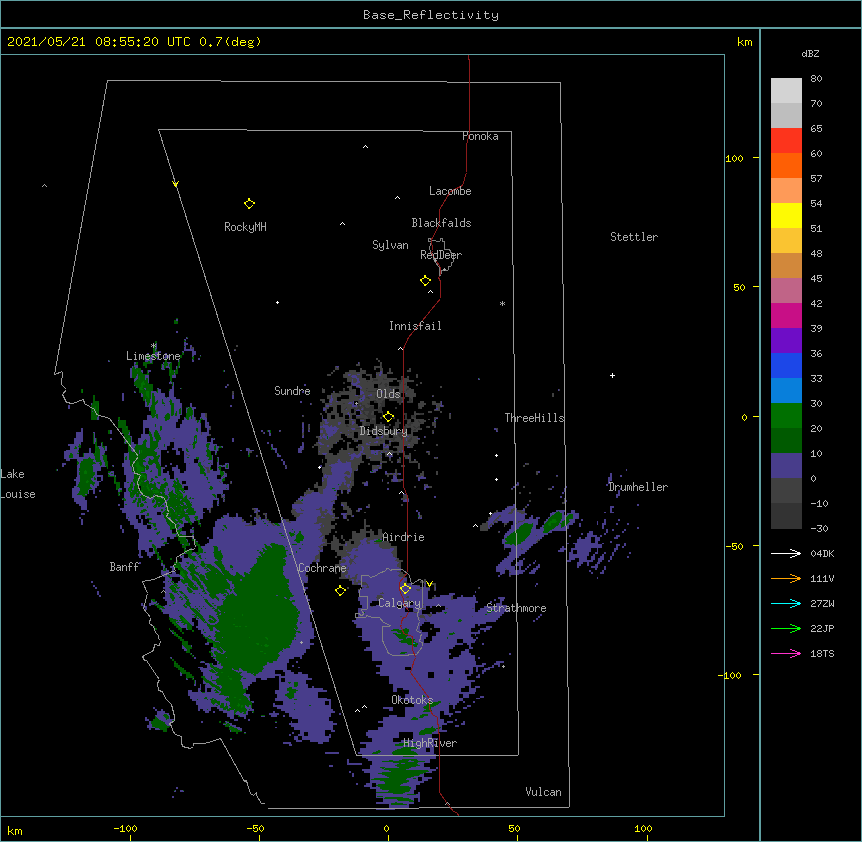Click the Innisfail label
The width and height of the screenshot is (862, 842).
click(415, 326)
